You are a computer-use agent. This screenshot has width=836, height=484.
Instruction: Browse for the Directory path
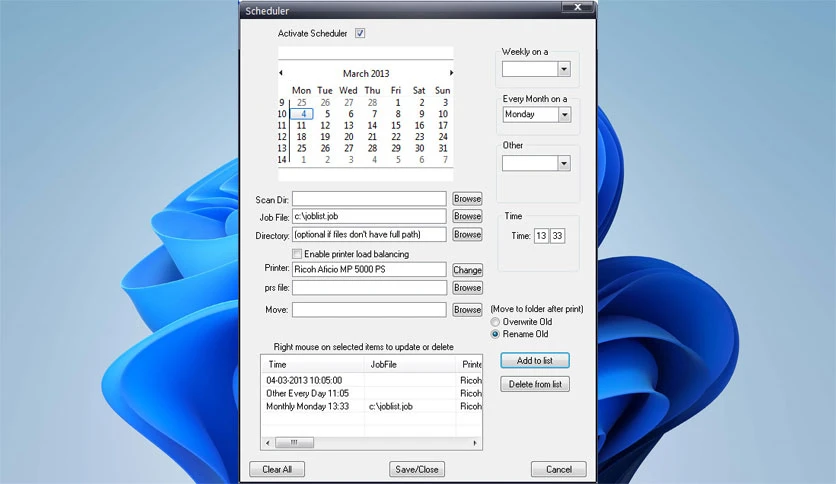pos(468,235)
